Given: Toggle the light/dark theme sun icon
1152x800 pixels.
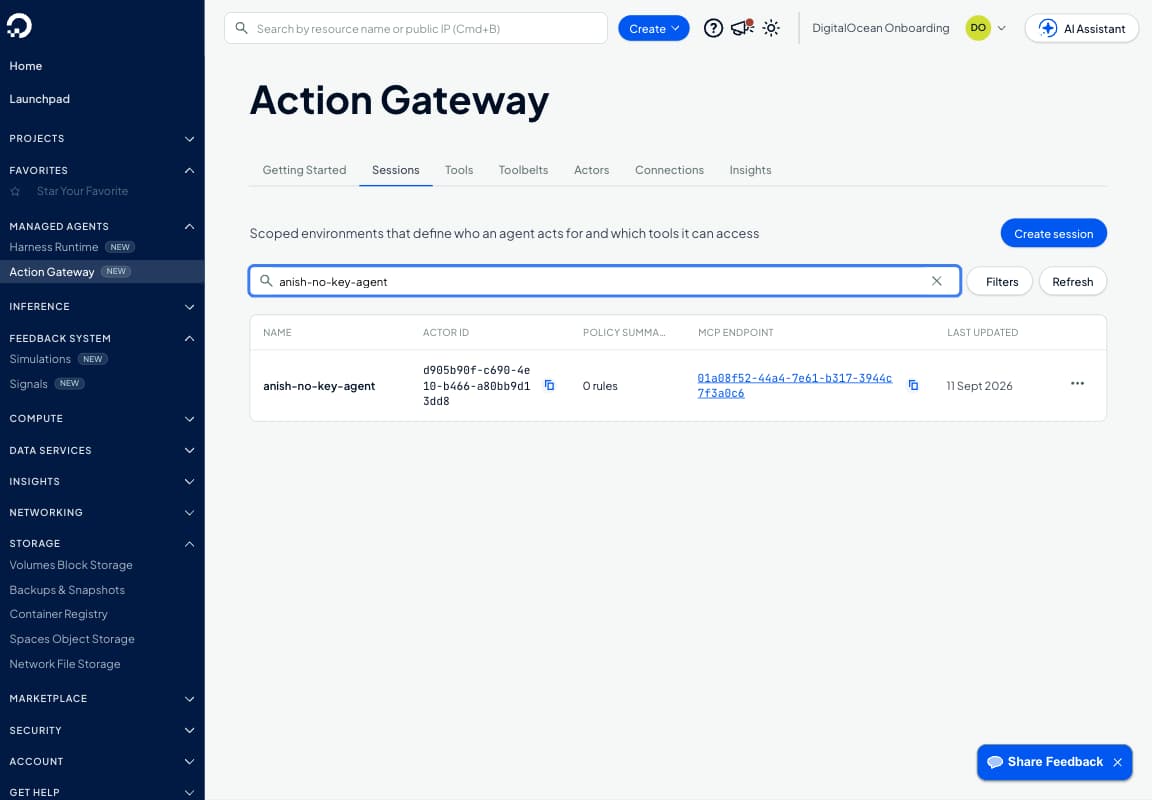Looking at the screenshot, I should (x=771, y=29).
